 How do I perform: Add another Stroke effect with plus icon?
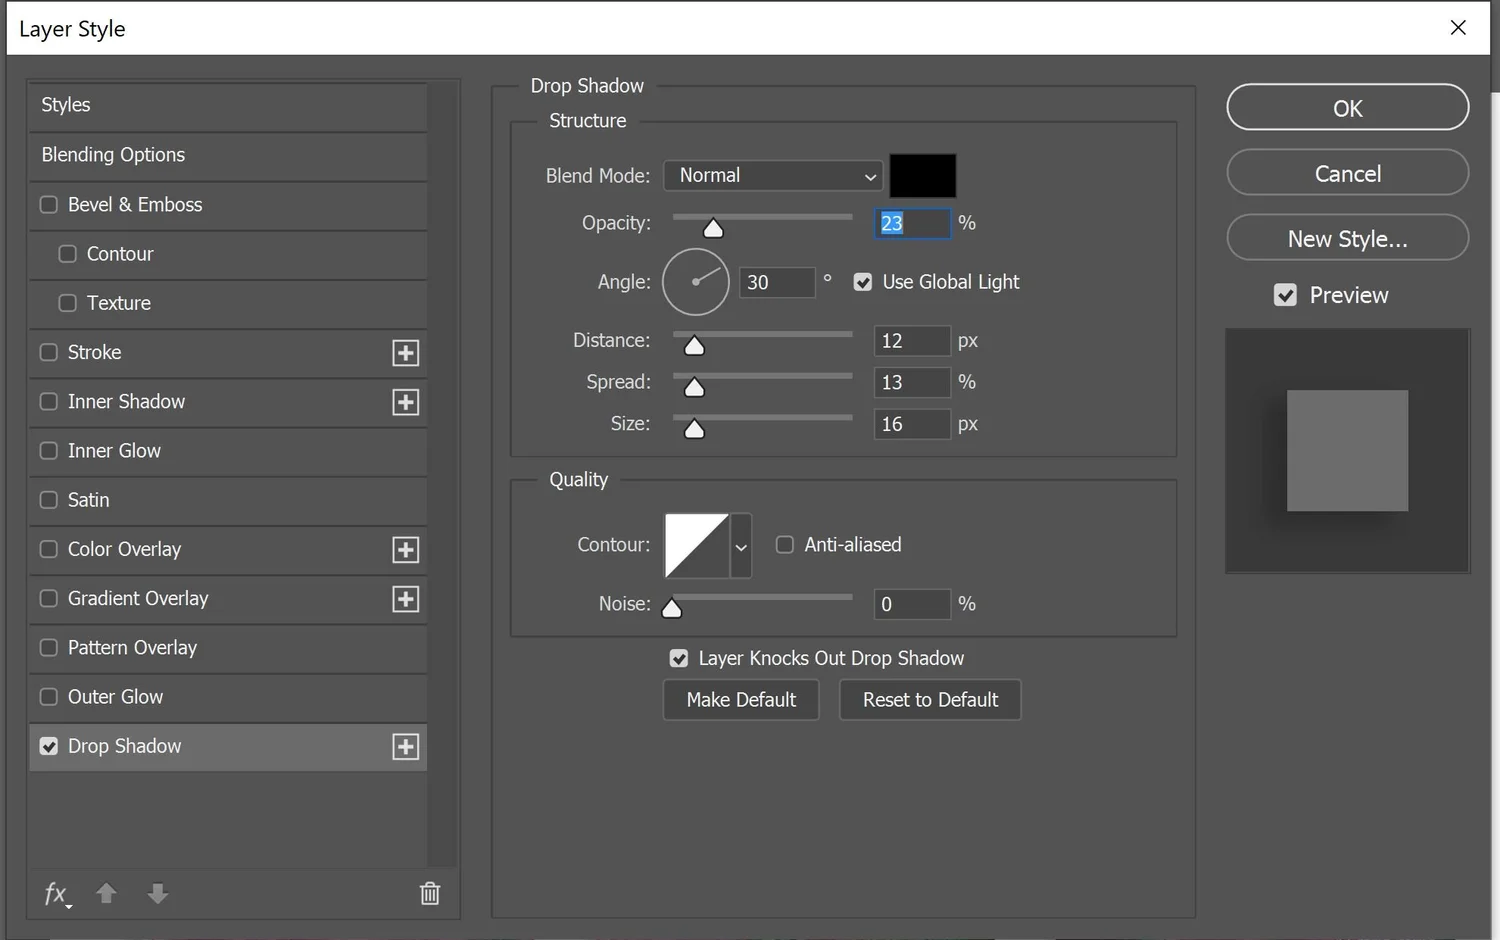point(405,353)
